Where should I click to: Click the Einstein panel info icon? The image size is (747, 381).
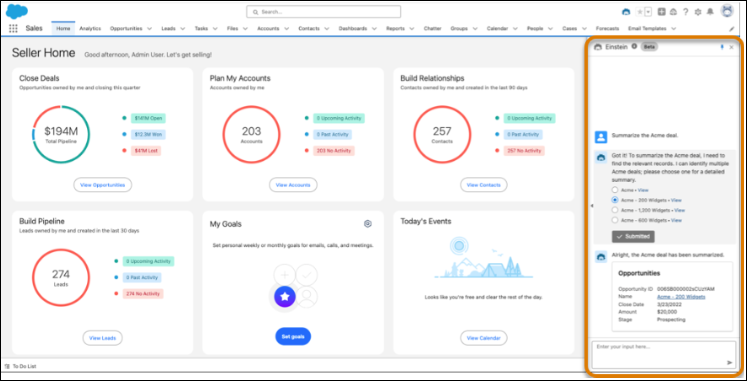click(634, 47)
